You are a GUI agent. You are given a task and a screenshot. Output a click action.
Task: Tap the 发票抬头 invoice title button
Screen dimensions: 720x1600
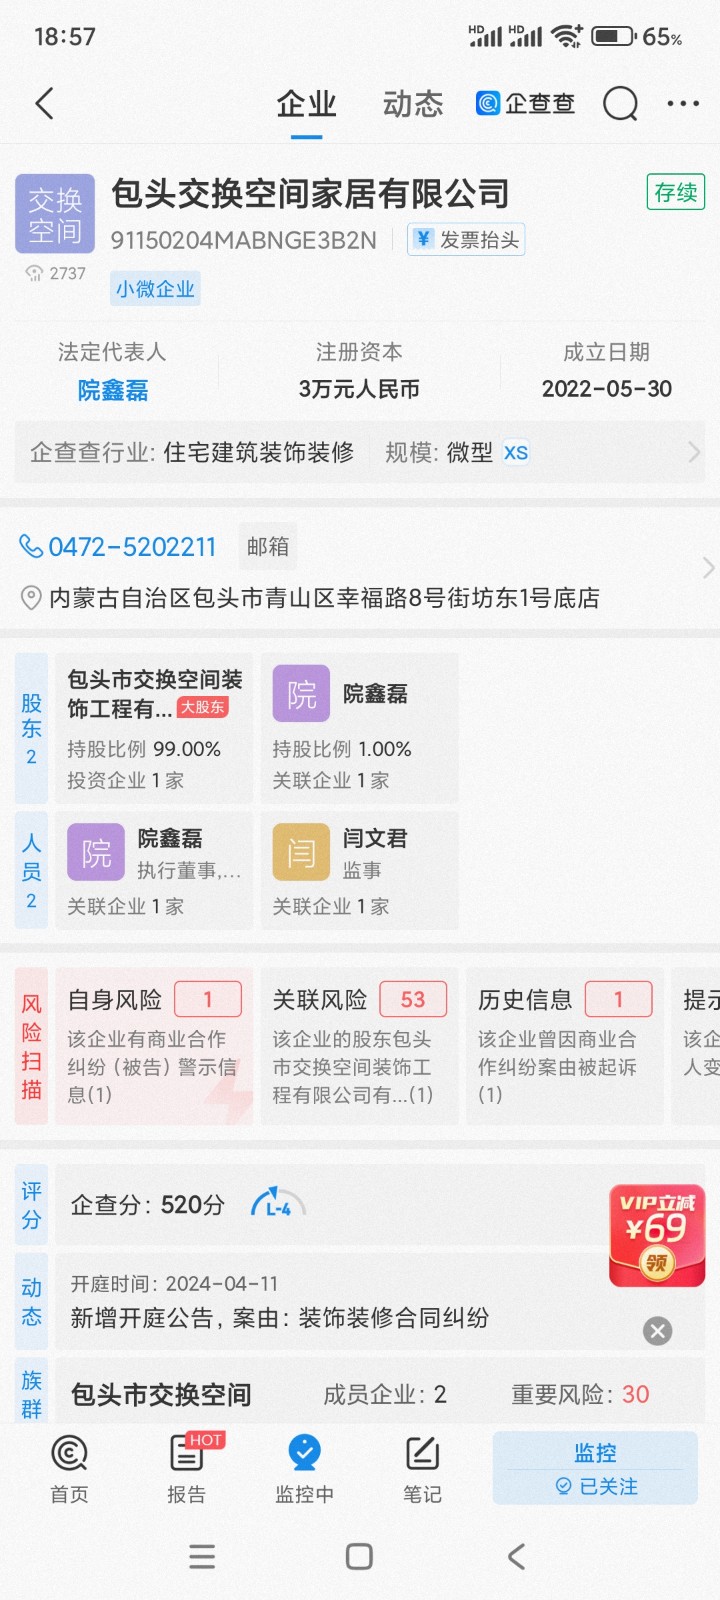coord(466,240)
